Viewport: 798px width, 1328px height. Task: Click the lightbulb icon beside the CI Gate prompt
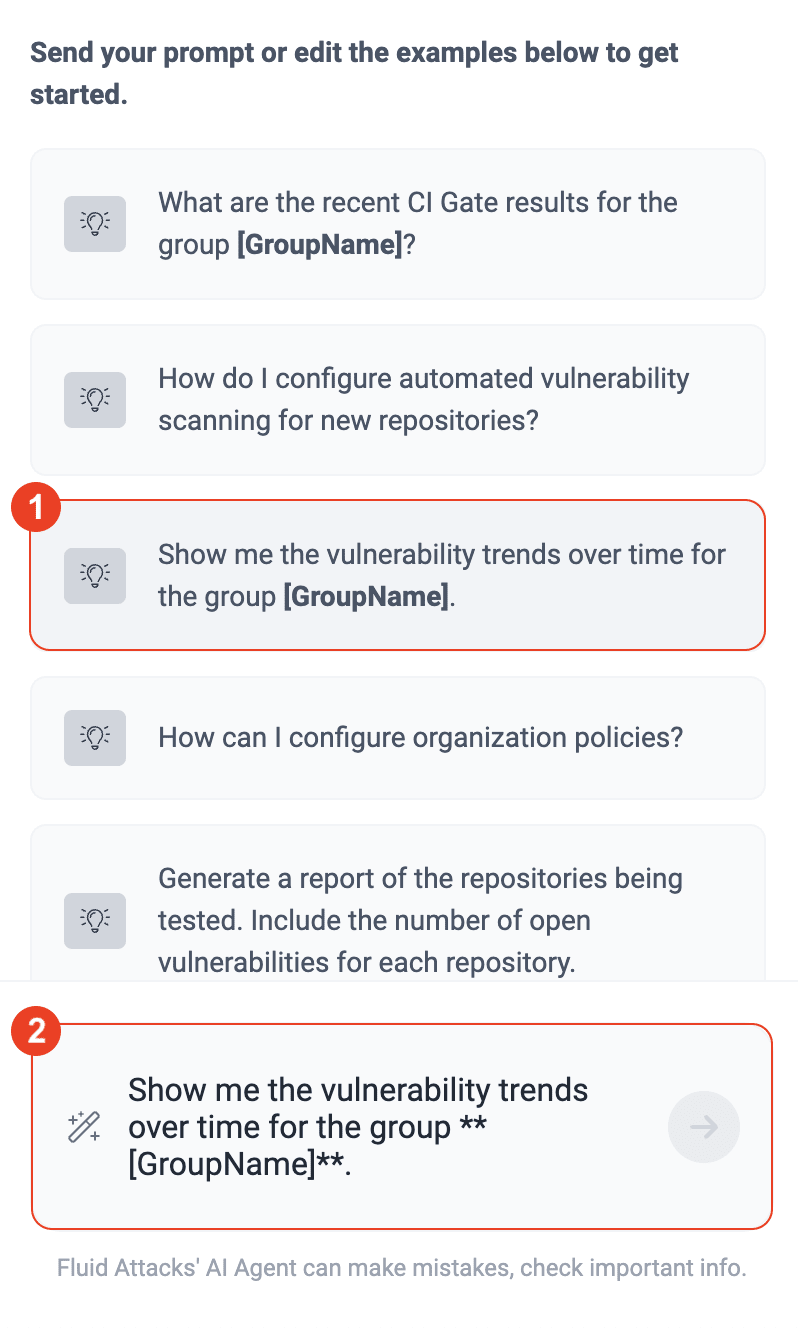(94, 224)
